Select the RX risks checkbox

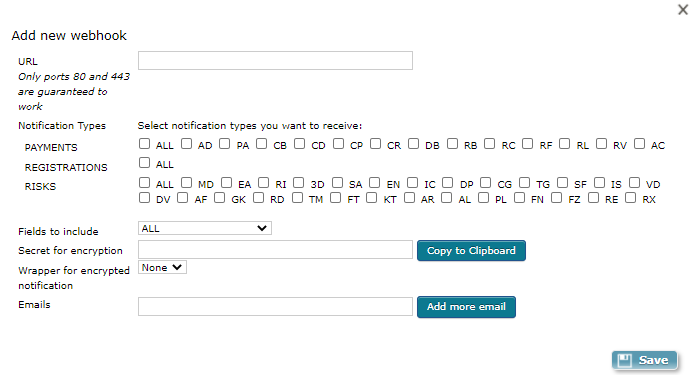631,198
